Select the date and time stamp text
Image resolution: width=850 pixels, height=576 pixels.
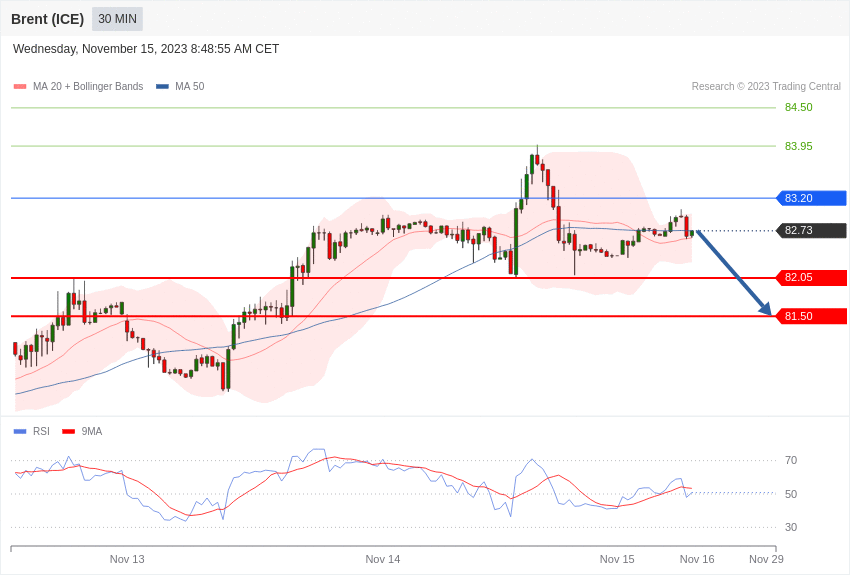click(146, 49)
